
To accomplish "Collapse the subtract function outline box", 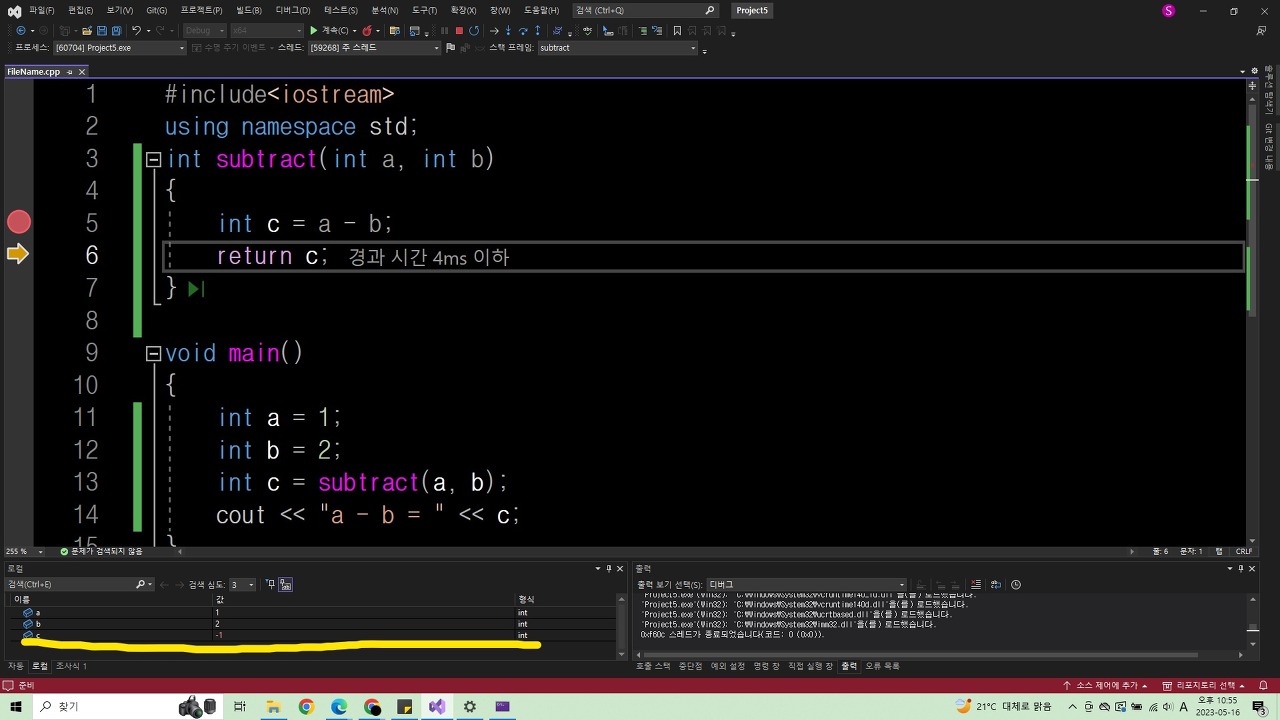I will point(153,159).
